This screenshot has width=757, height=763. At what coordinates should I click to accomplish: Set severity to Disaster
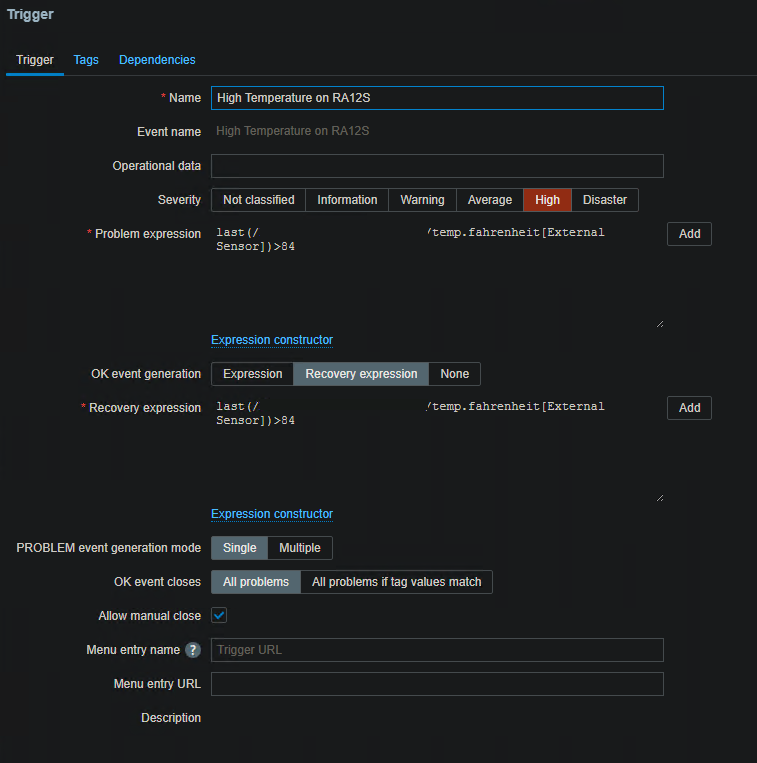coord(605,200)
